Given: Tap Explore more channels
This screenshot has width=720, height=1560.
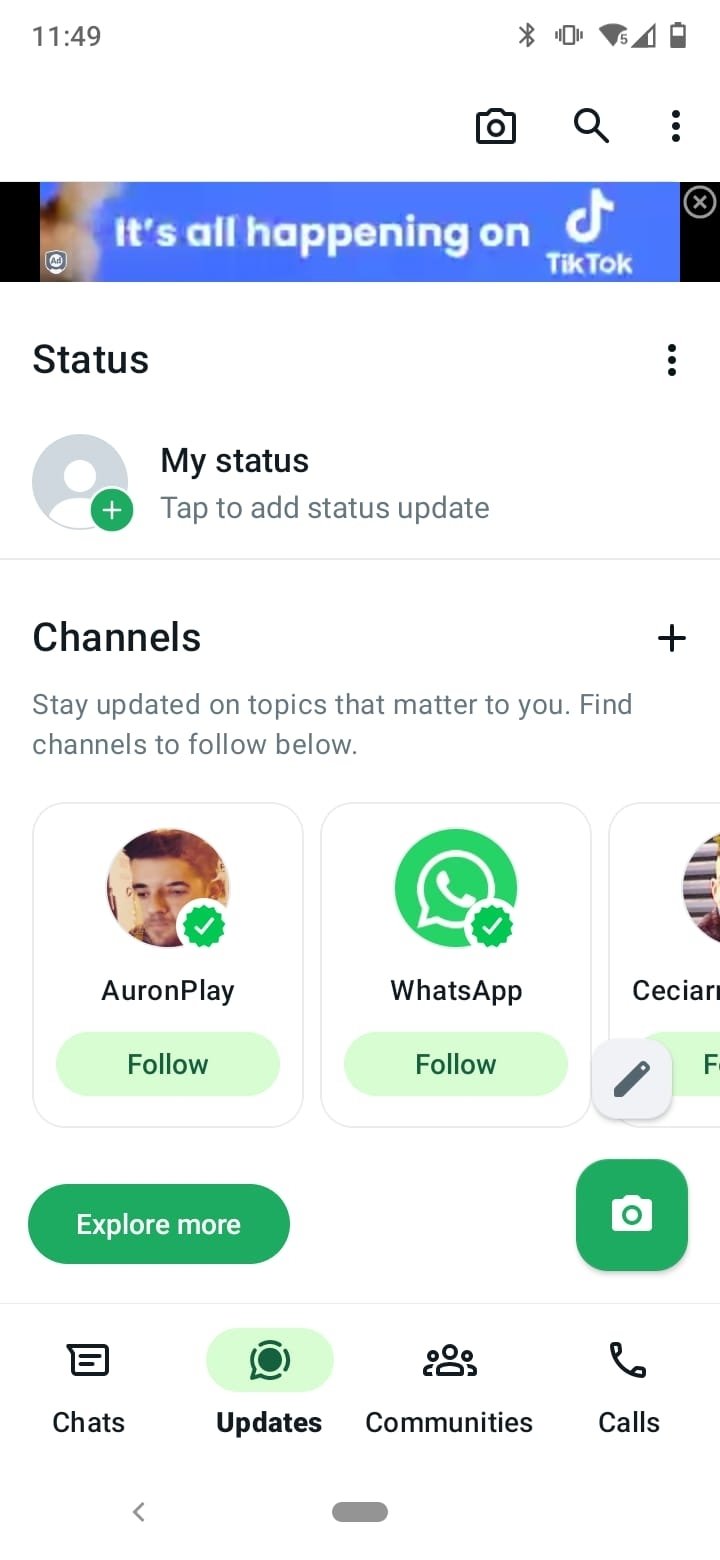Looking at the screenshot, I should coord(158,1223).
